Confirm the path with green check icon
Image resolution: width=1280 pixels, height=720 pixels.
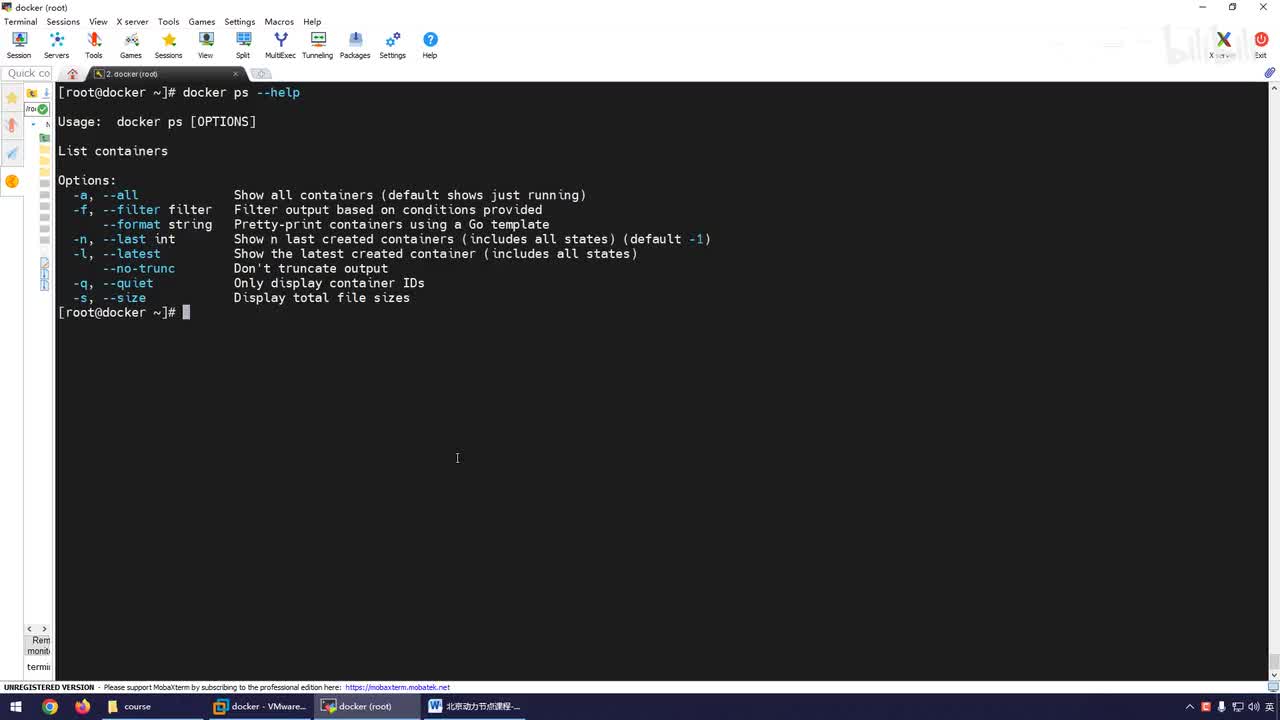coord(44,108)
